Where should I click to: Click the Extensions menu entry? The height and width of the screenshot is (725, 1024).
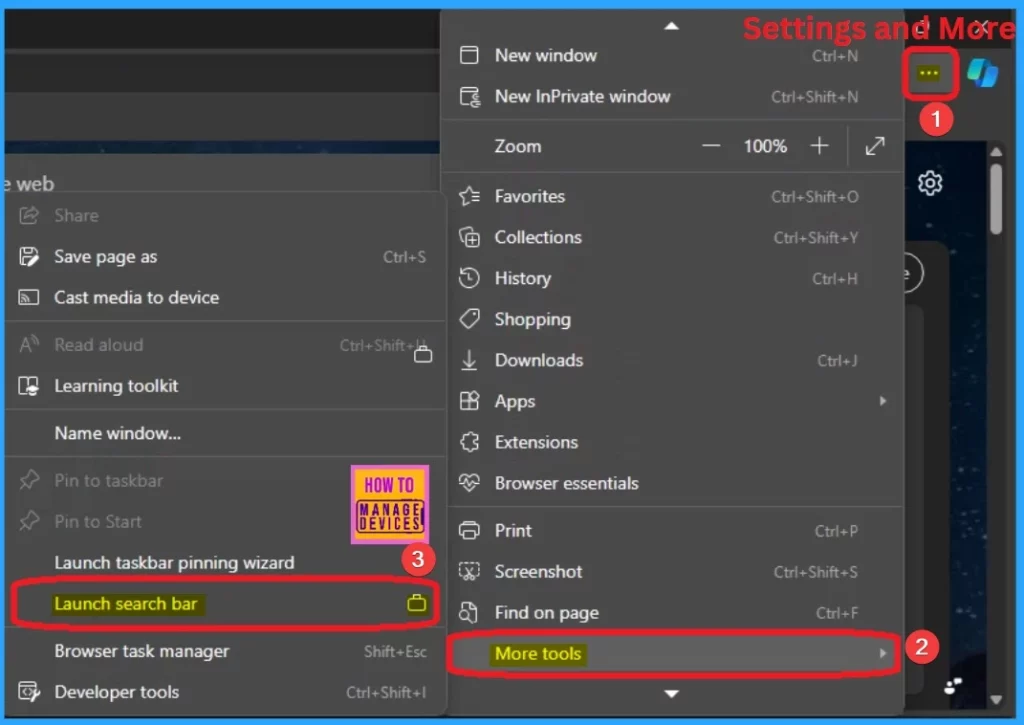[673, 442]
